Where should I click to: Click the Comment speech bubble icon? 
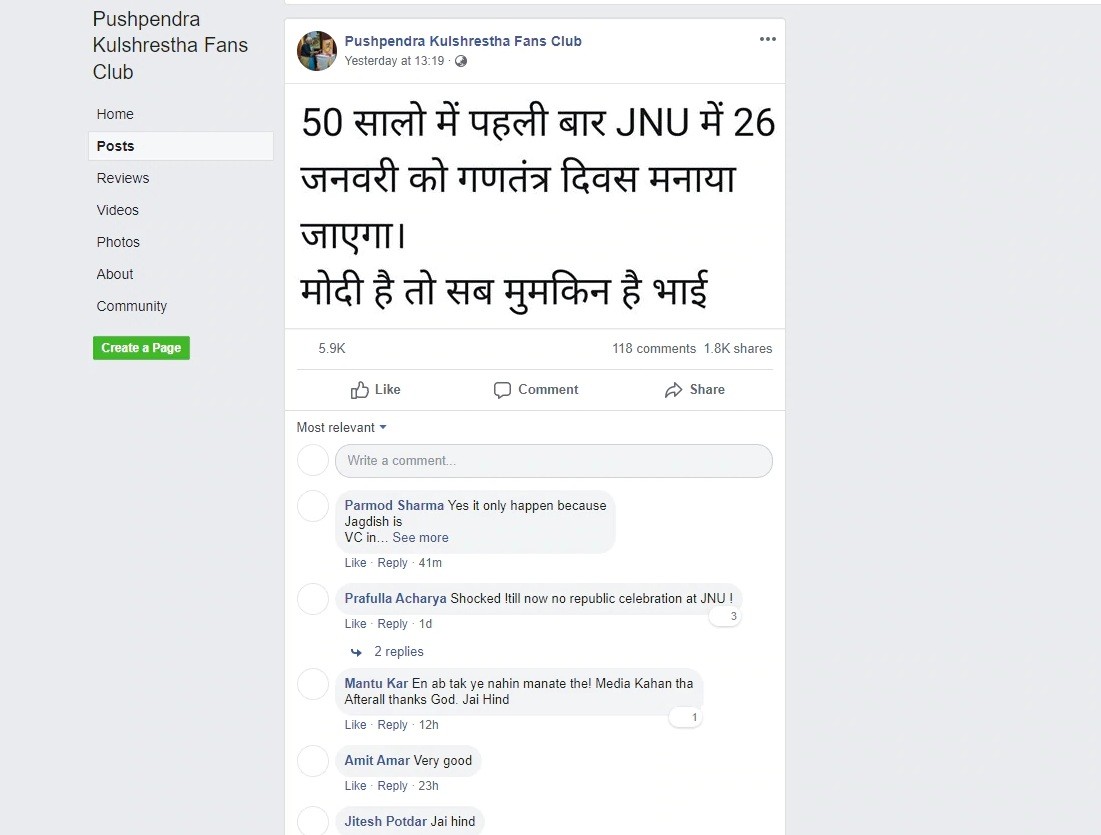tap(502, 390)
